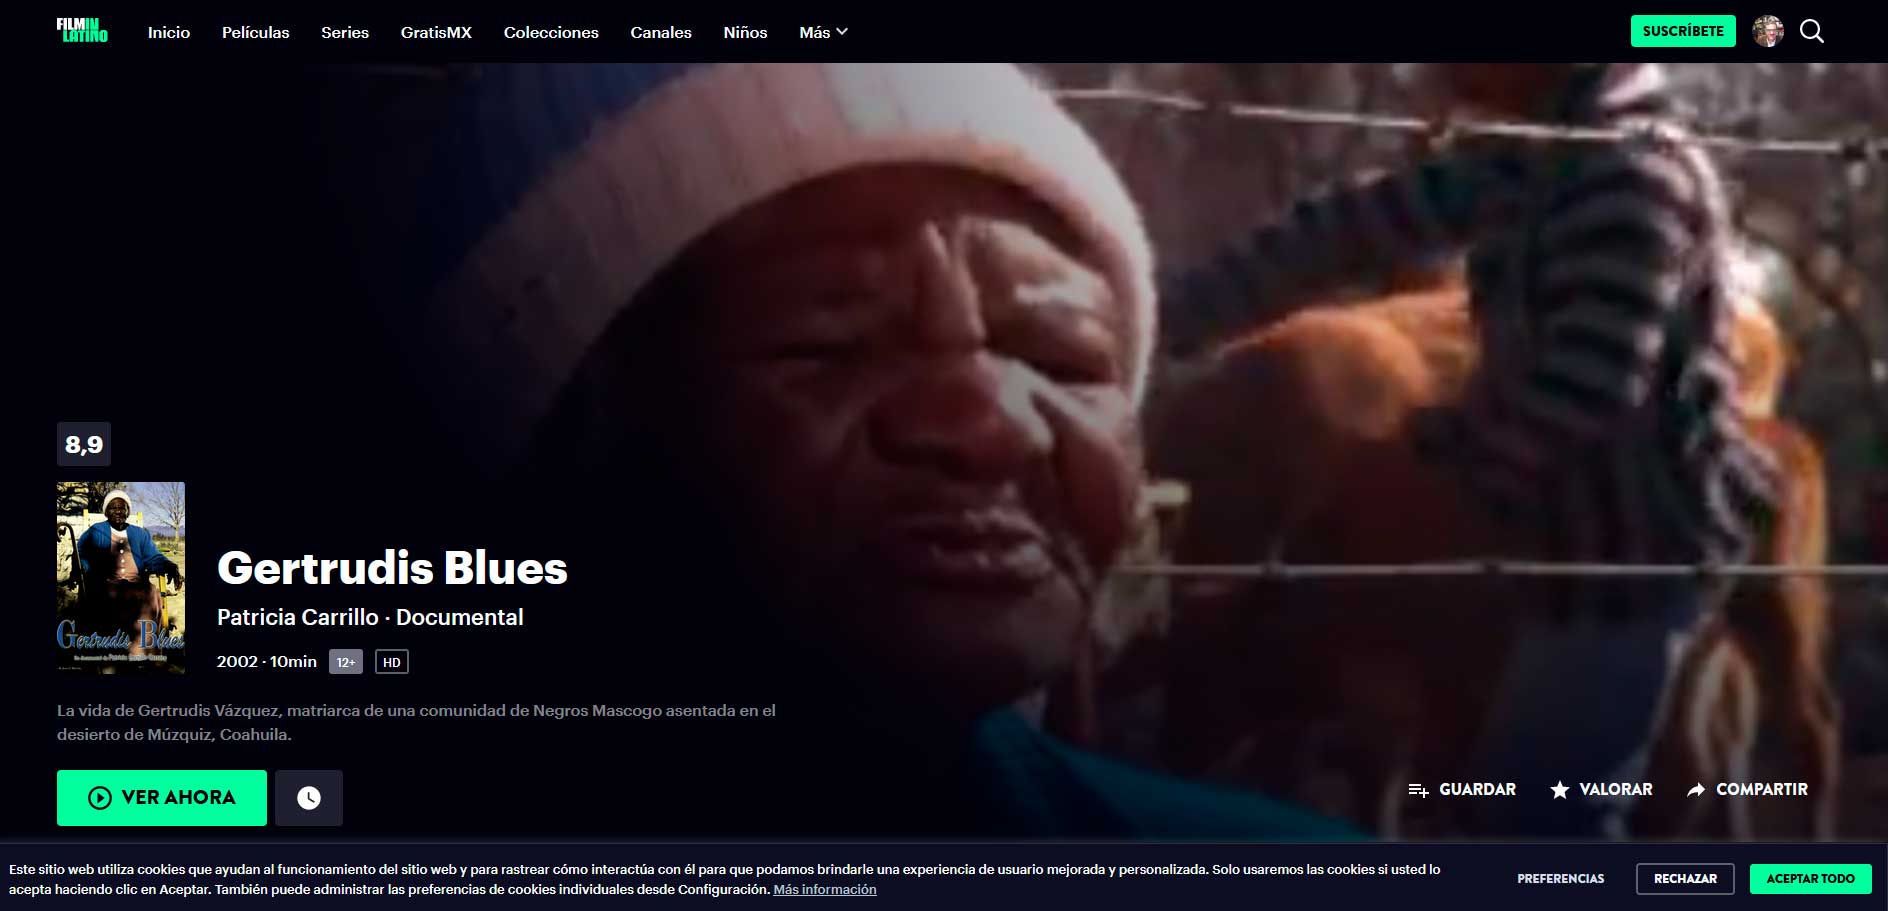Click the user profile avatar
This screenshot has height=911, width=1888.
[x=1768, y=31]
